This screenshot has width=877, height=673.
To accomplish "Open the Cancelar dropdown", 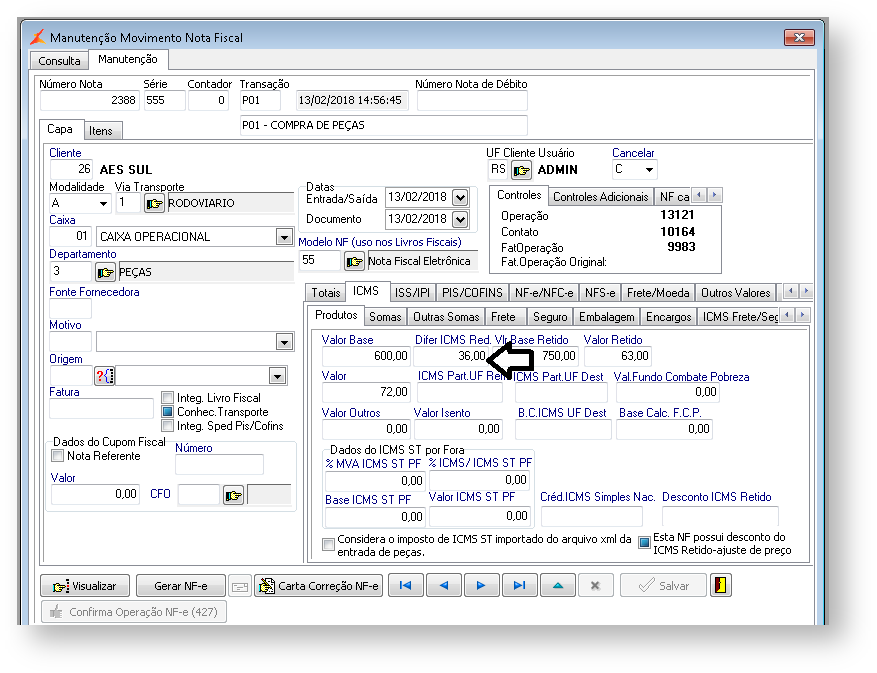I will [649, 170].
